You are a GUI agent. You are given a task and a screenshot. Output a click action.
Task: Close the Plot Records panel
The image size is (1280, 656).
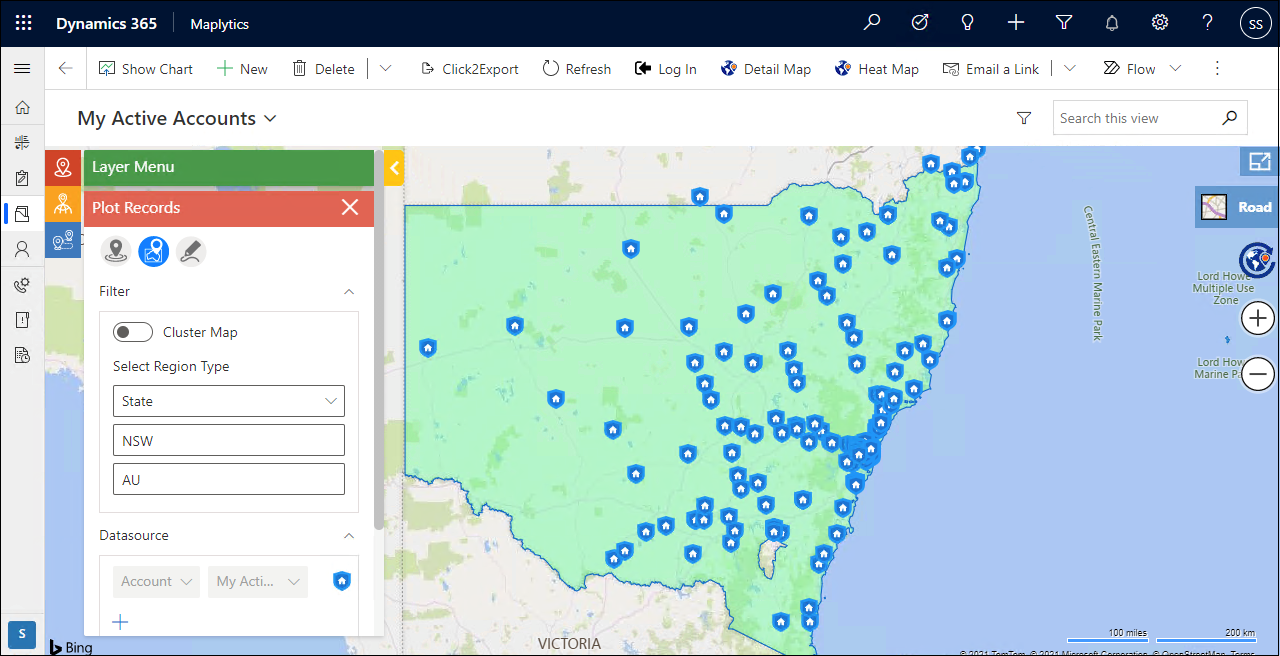tap(349, 208)
